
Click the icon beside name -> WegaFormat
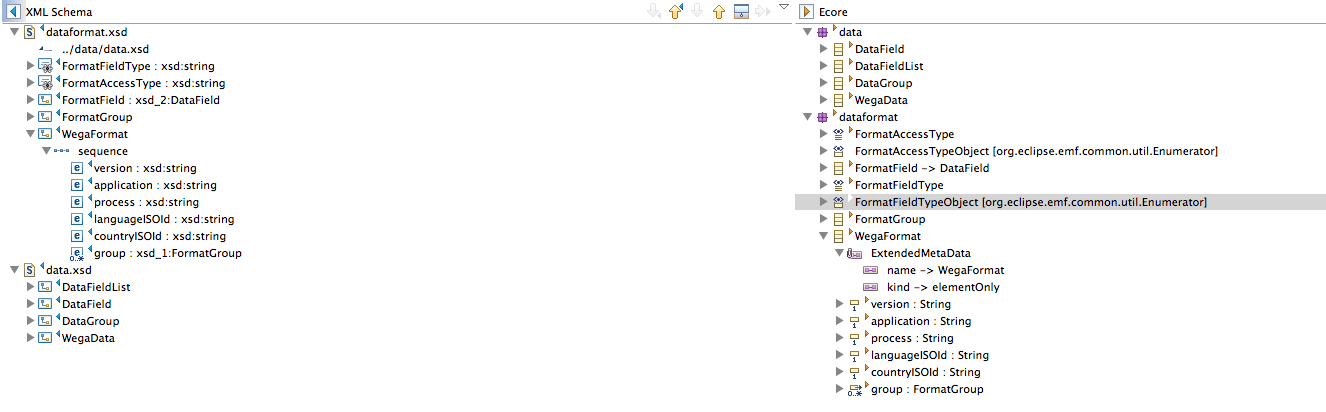point(870,270)
